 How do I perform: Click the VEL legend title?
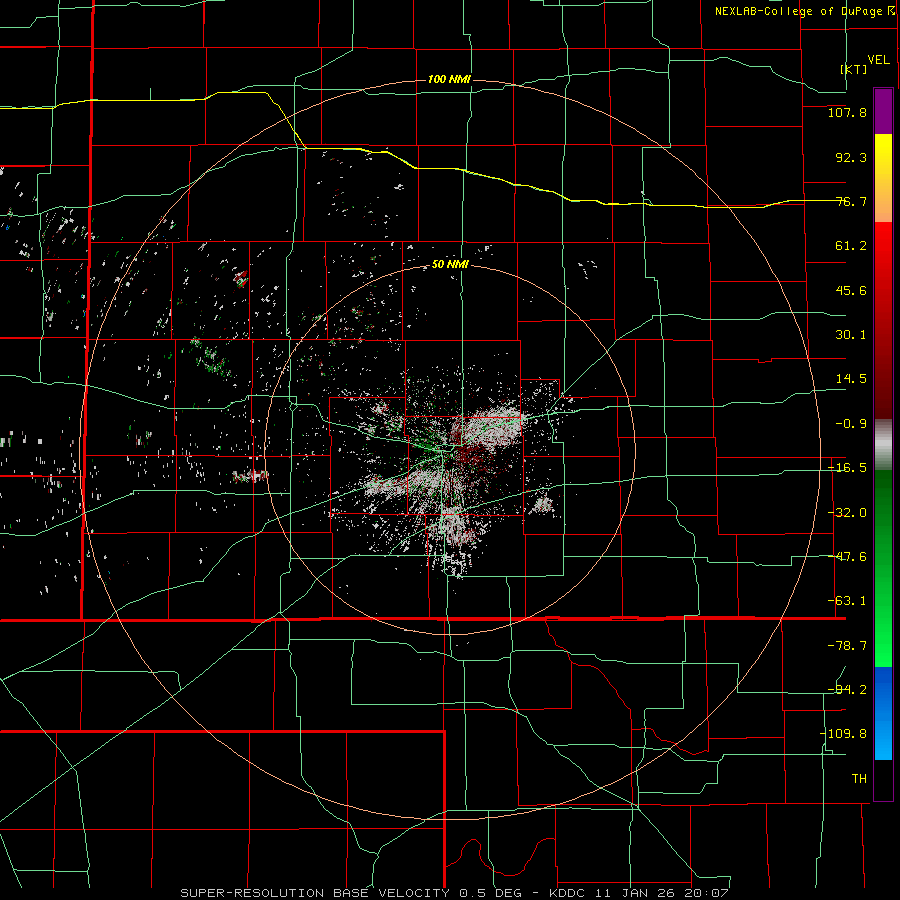coord(878,59)
